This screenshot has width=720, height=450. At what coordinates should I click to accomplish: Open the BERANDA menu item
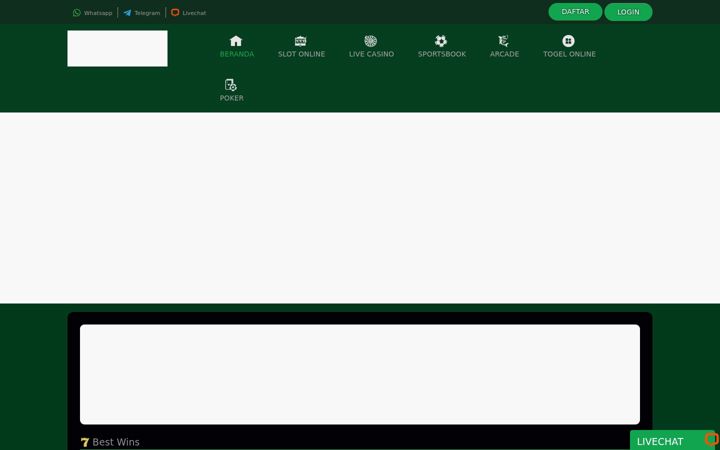(236, 47)
